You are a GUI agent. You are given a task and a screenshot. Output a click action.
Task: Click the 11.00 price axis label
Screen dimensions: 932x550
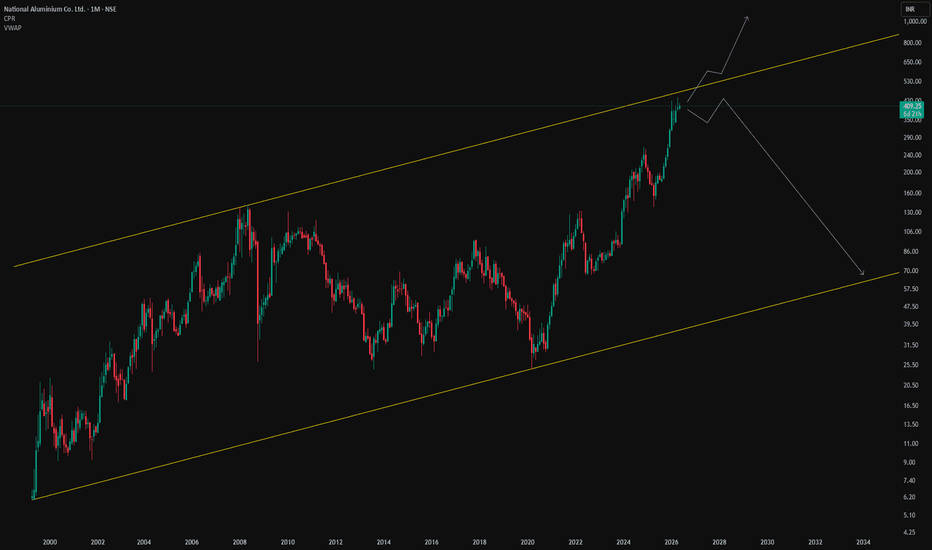tap(911, 444)
